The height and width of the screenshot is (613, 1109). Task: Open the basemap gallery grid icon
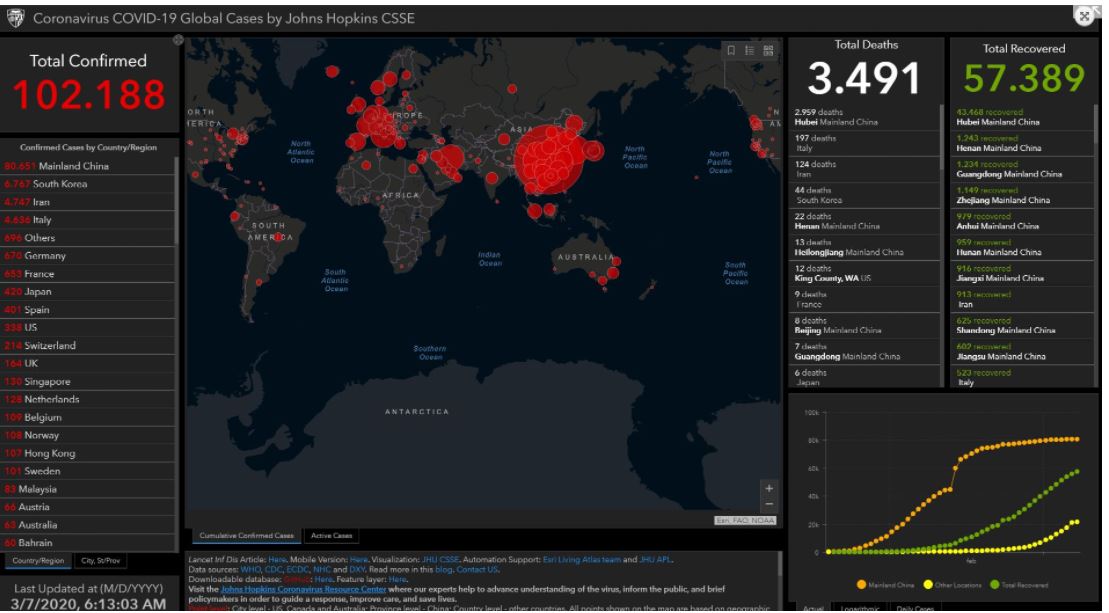tap(768, 50)
